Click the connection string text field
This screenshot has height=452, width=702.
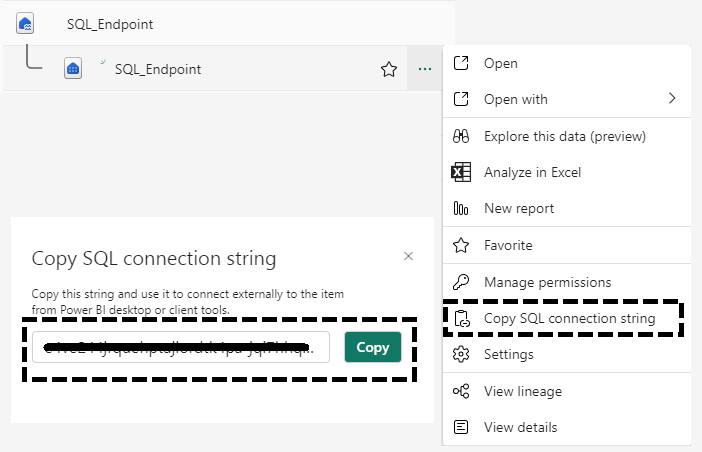(x=181, y=348)
